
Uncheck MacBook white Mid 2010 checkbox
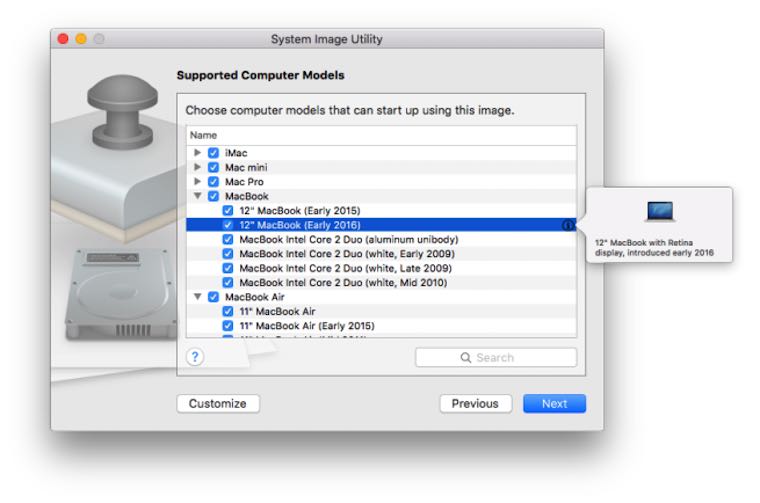point(228,283)
